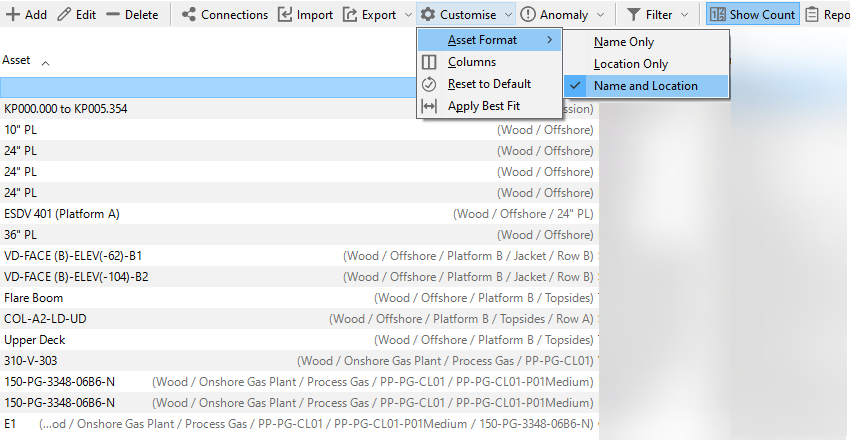
Task: Select the E1 asset row
Action: (299, 424)
